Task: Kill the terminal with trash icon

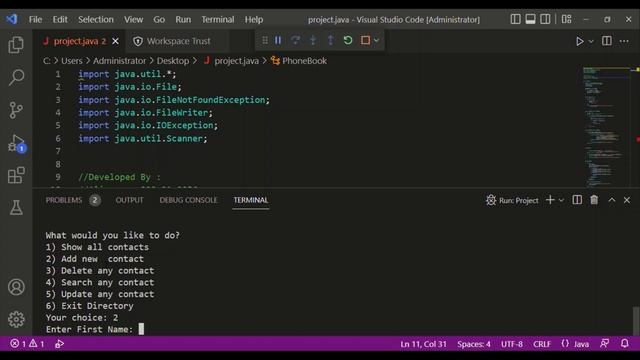Action: [594, 200]
